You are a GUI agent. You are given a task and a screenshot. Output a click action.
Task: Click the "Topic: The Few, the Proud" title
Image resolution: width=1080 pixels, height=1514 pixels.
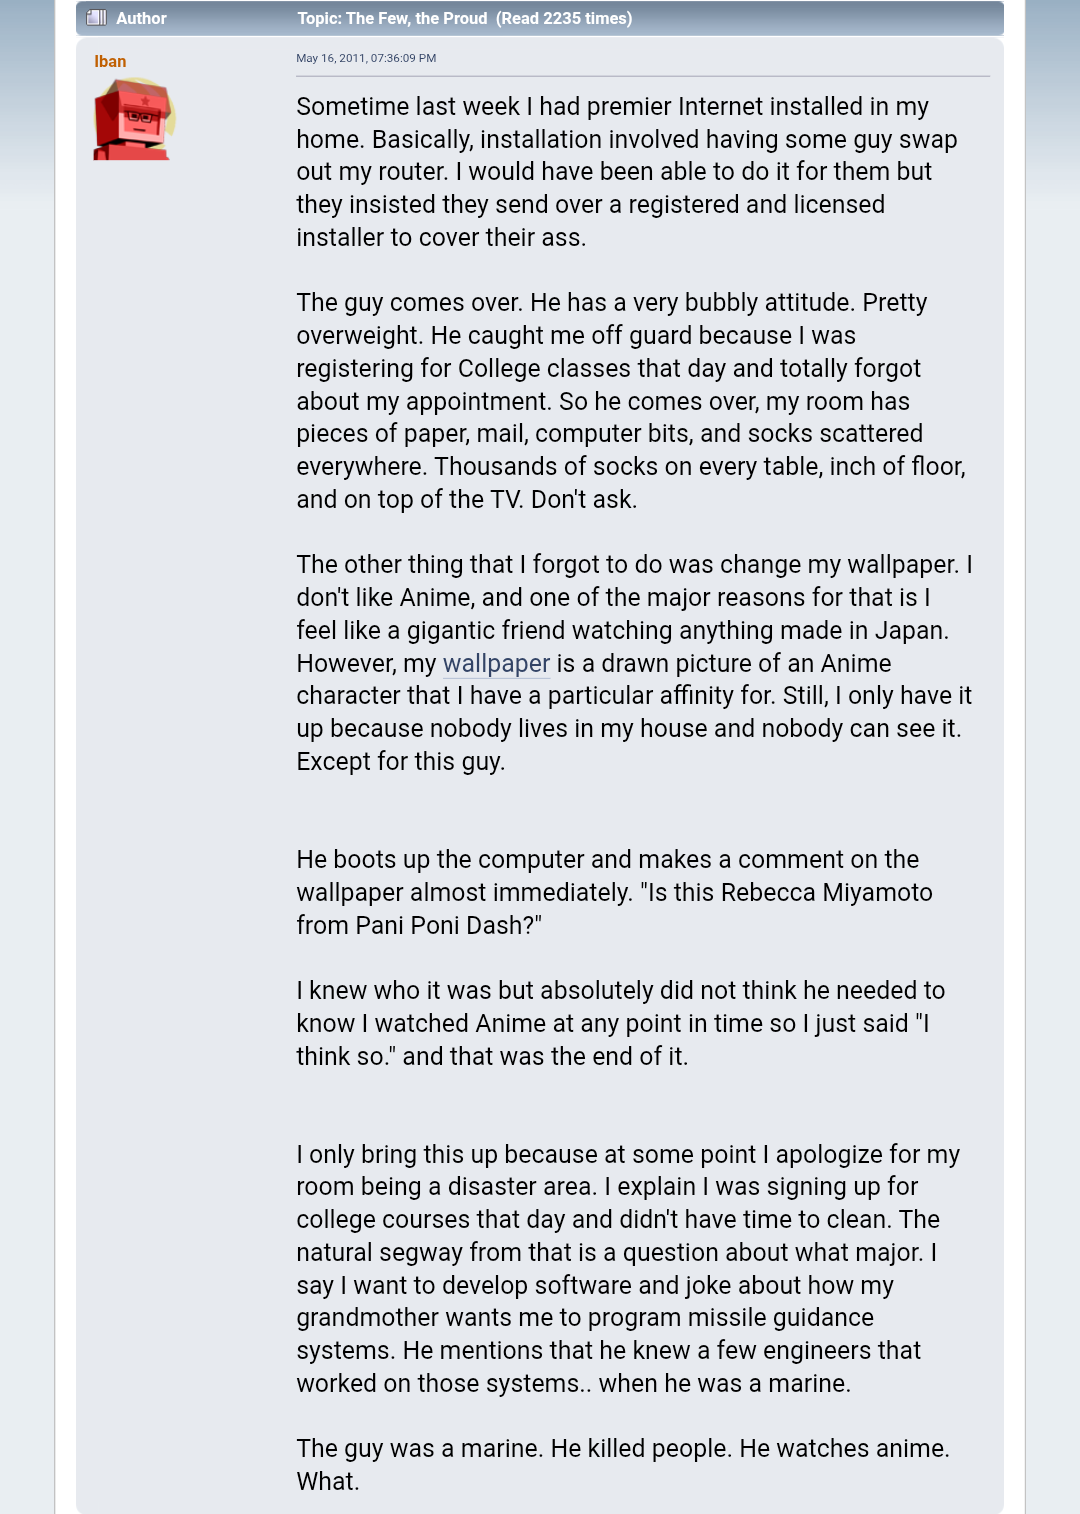tap(392, 18)
